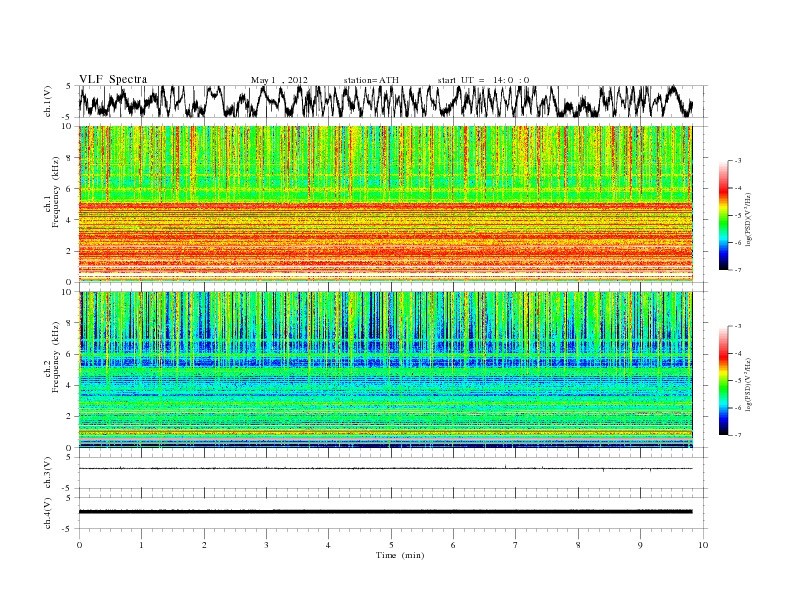Image resolution: width=792 pixels, height=612 pixels.
Task: Click the '-7' tick on lower color bar
Action: pyautogui.click(x=738, y=435)
